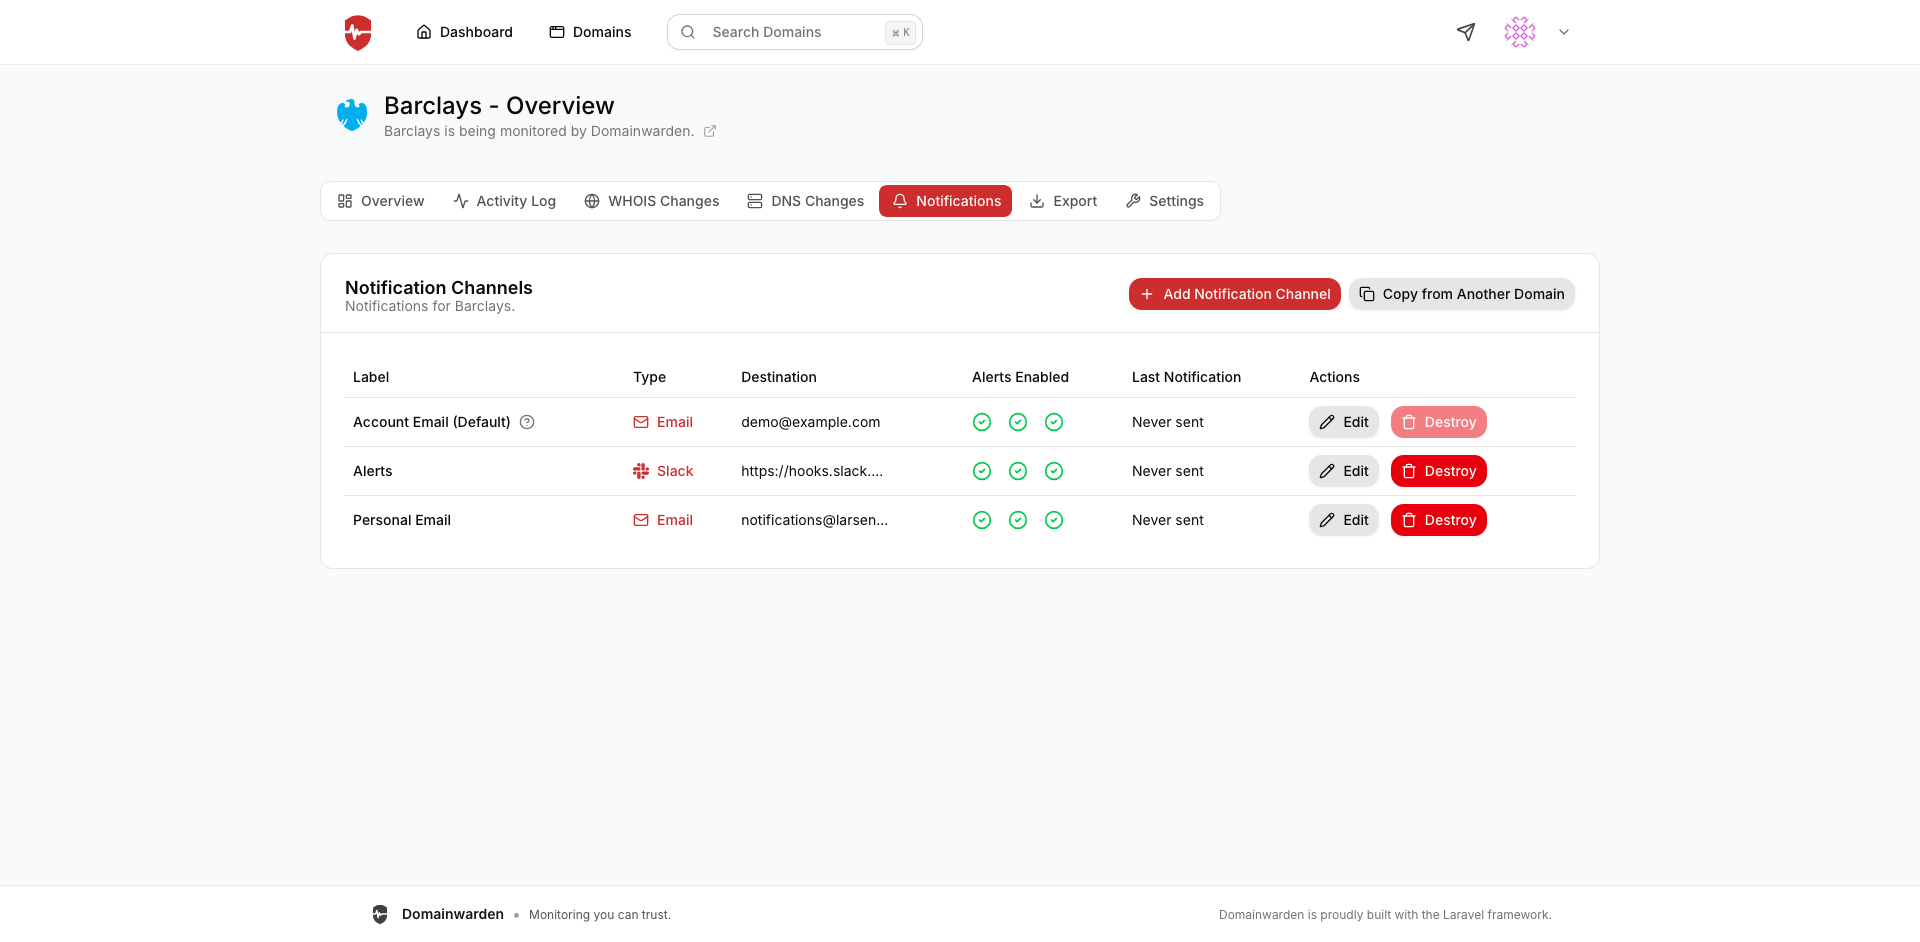Click the paper plane send icon
Viewport: 1920px width, 942px height.
(1466, 32)
